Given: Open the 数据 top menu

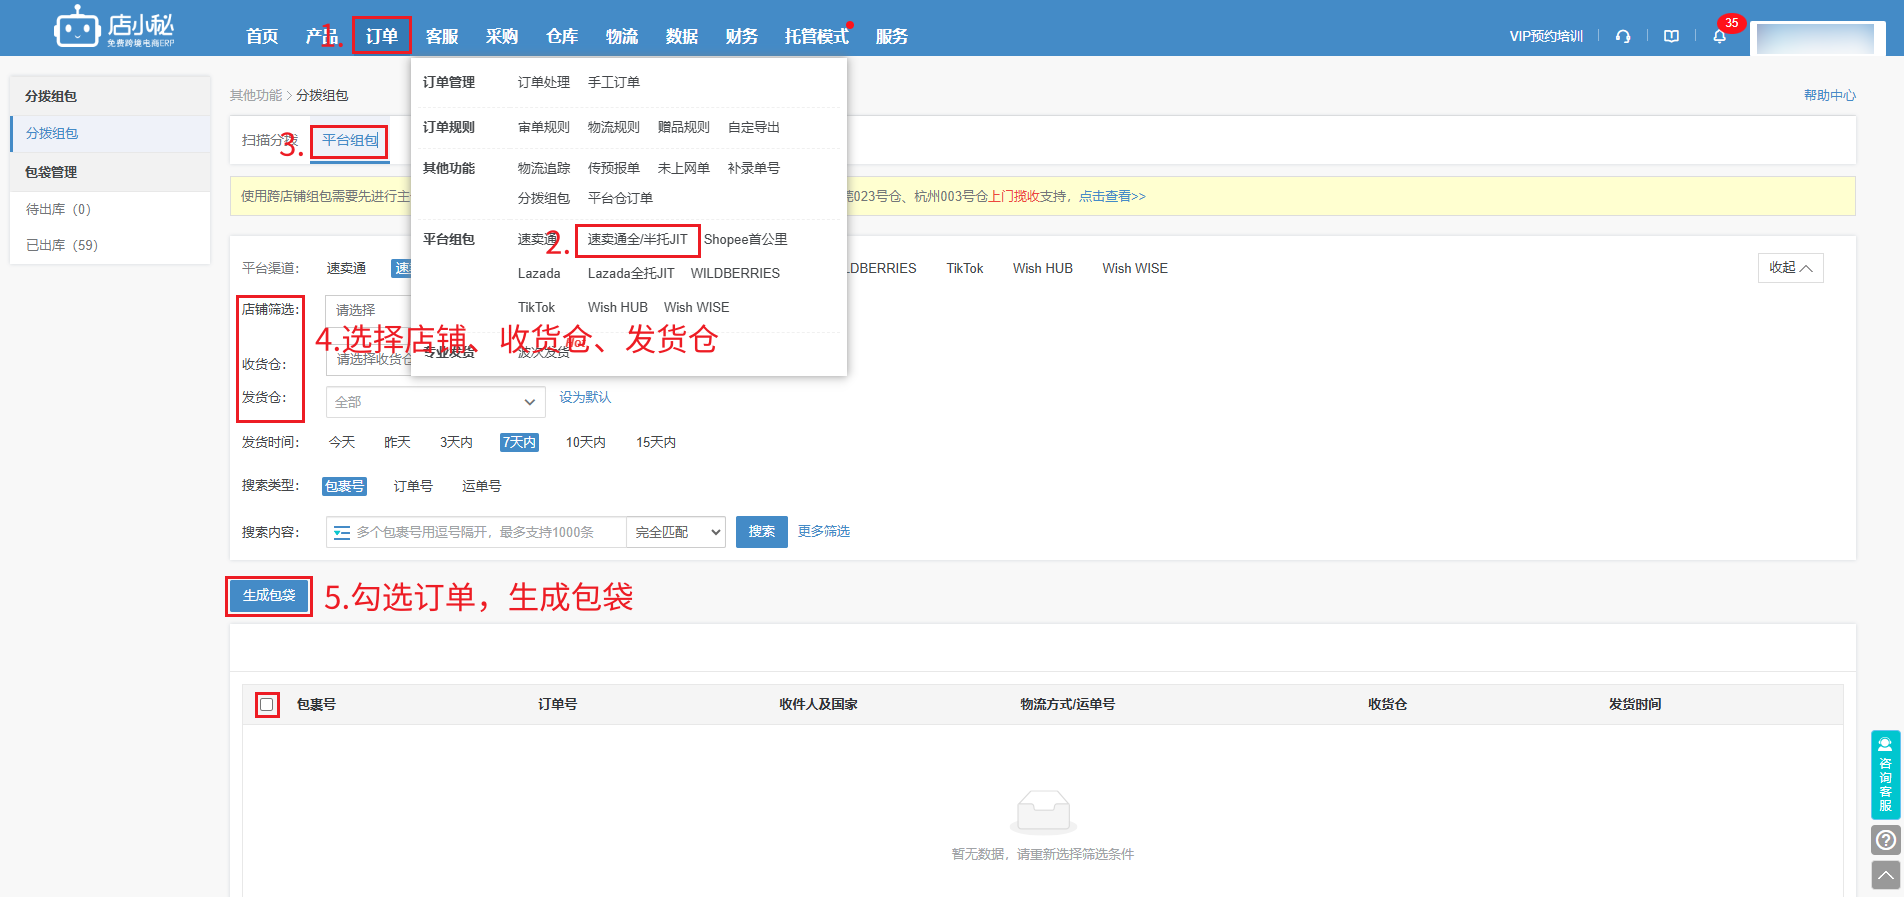Looking at the screenshot, I should 682,36.
